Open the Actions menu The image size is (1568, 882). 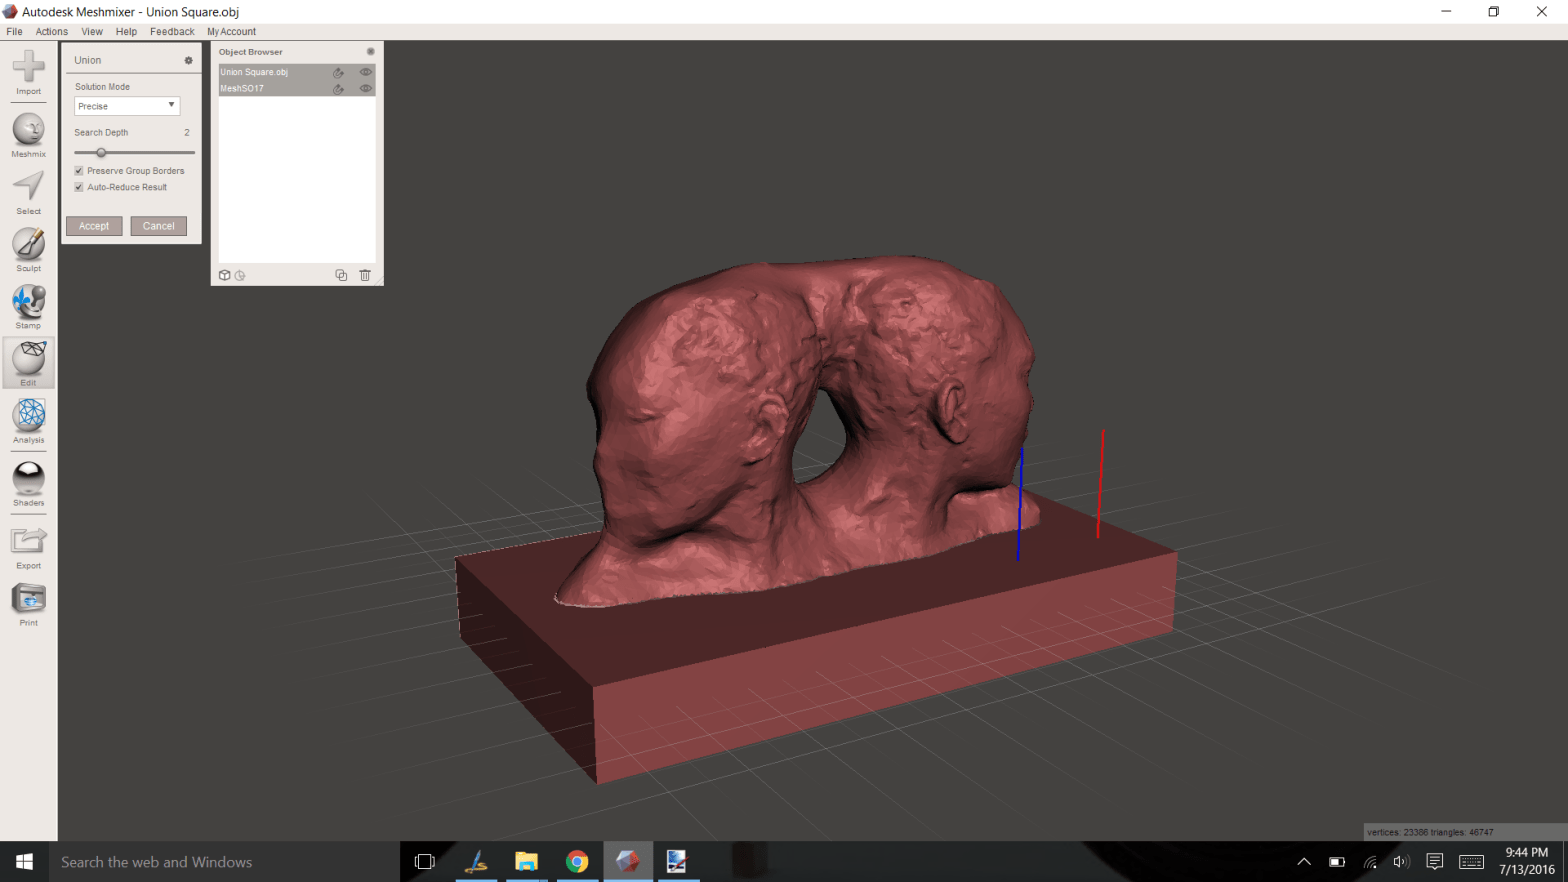52,32
